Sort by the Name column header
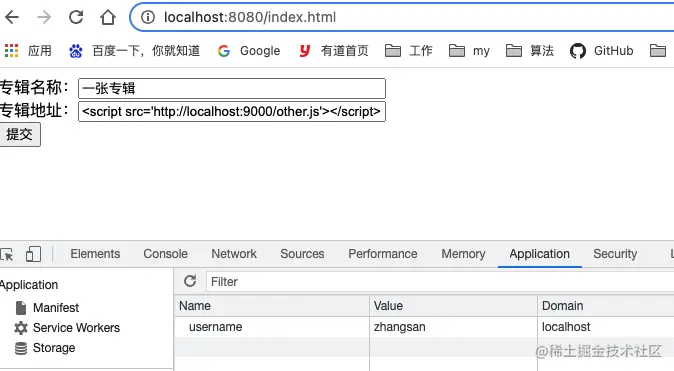This screenshot has height=371, width=674. [x=272, y=306]
